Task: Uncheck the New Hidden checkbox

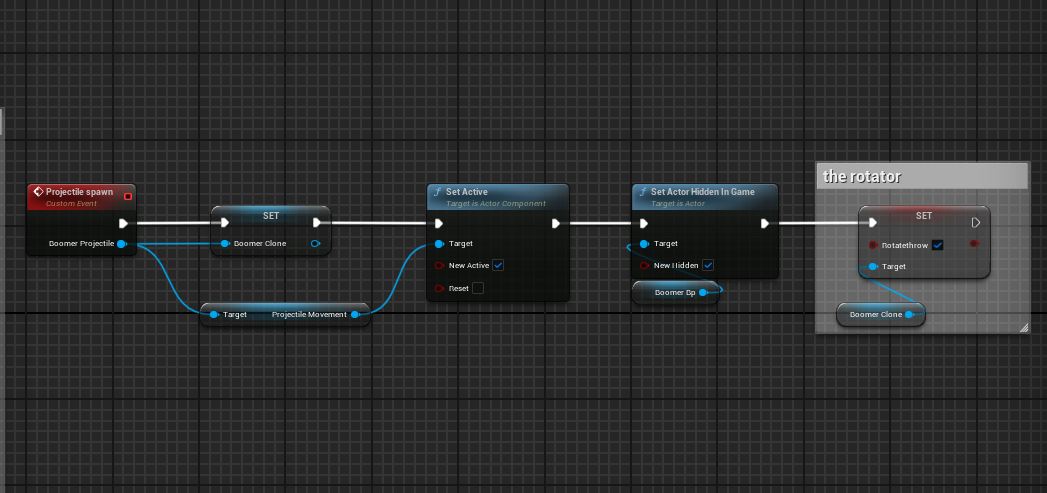Action: click(x=708, y=266)
